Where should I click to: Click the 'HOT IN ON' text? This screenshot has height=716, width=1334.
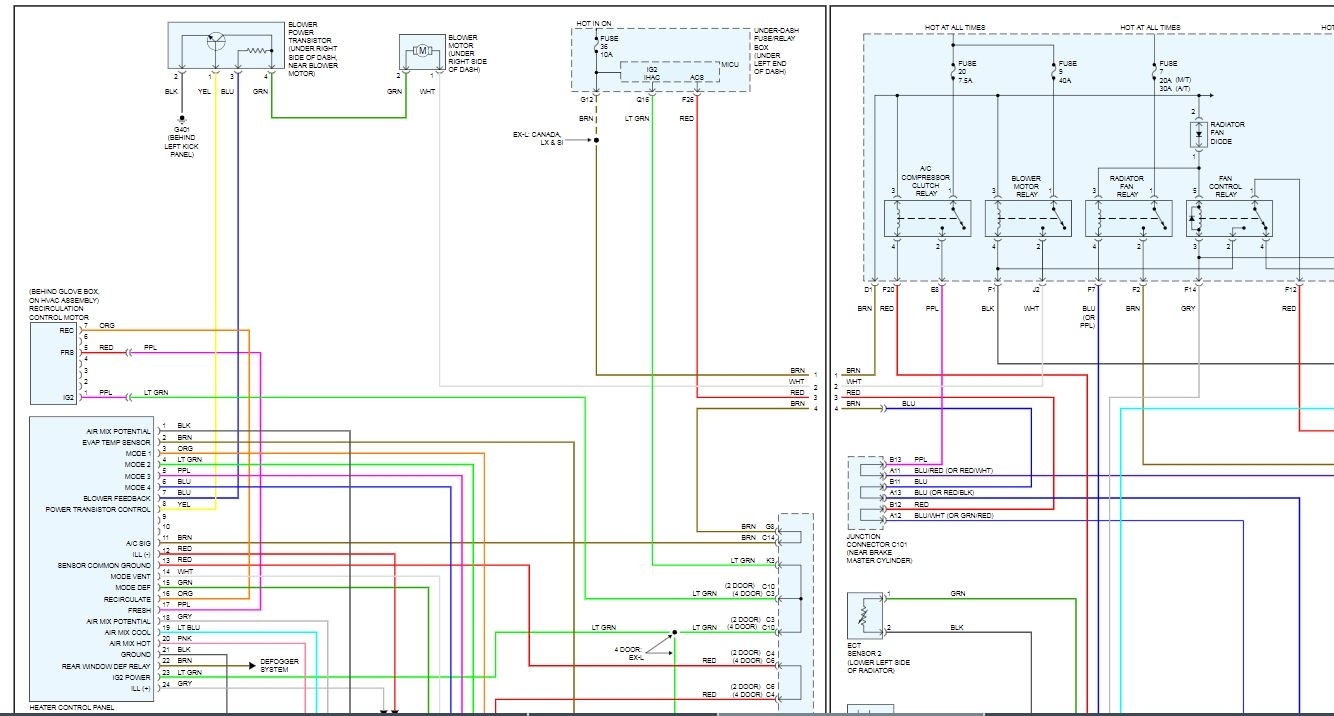[594, 23]
